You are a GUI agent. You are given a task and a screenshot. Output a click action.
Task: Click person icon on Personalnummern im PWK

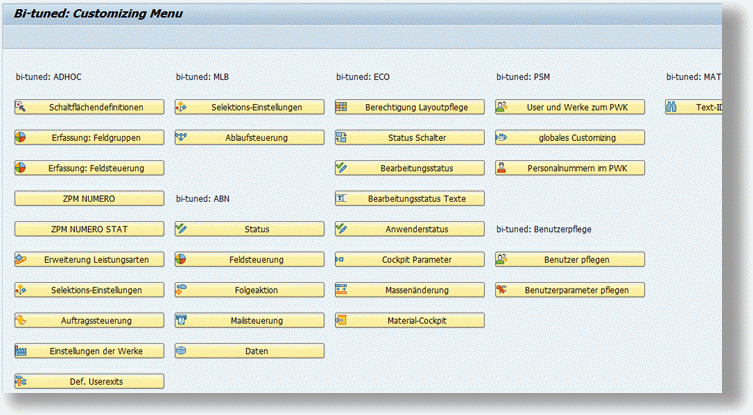(502, 168)
